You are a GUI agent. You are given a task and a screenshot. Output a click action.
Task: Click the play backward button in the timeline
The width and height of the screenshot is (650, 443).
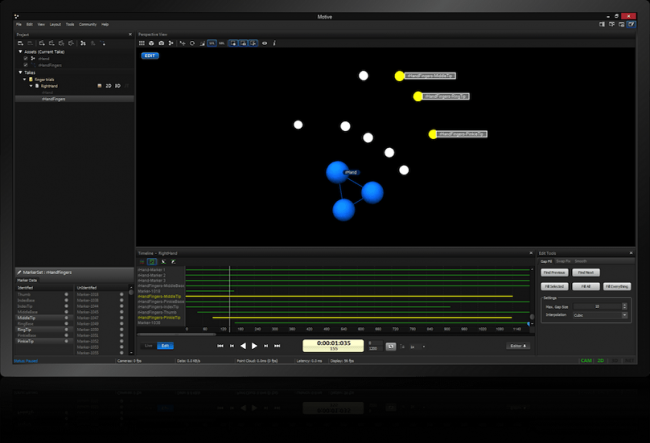point(243,346)
